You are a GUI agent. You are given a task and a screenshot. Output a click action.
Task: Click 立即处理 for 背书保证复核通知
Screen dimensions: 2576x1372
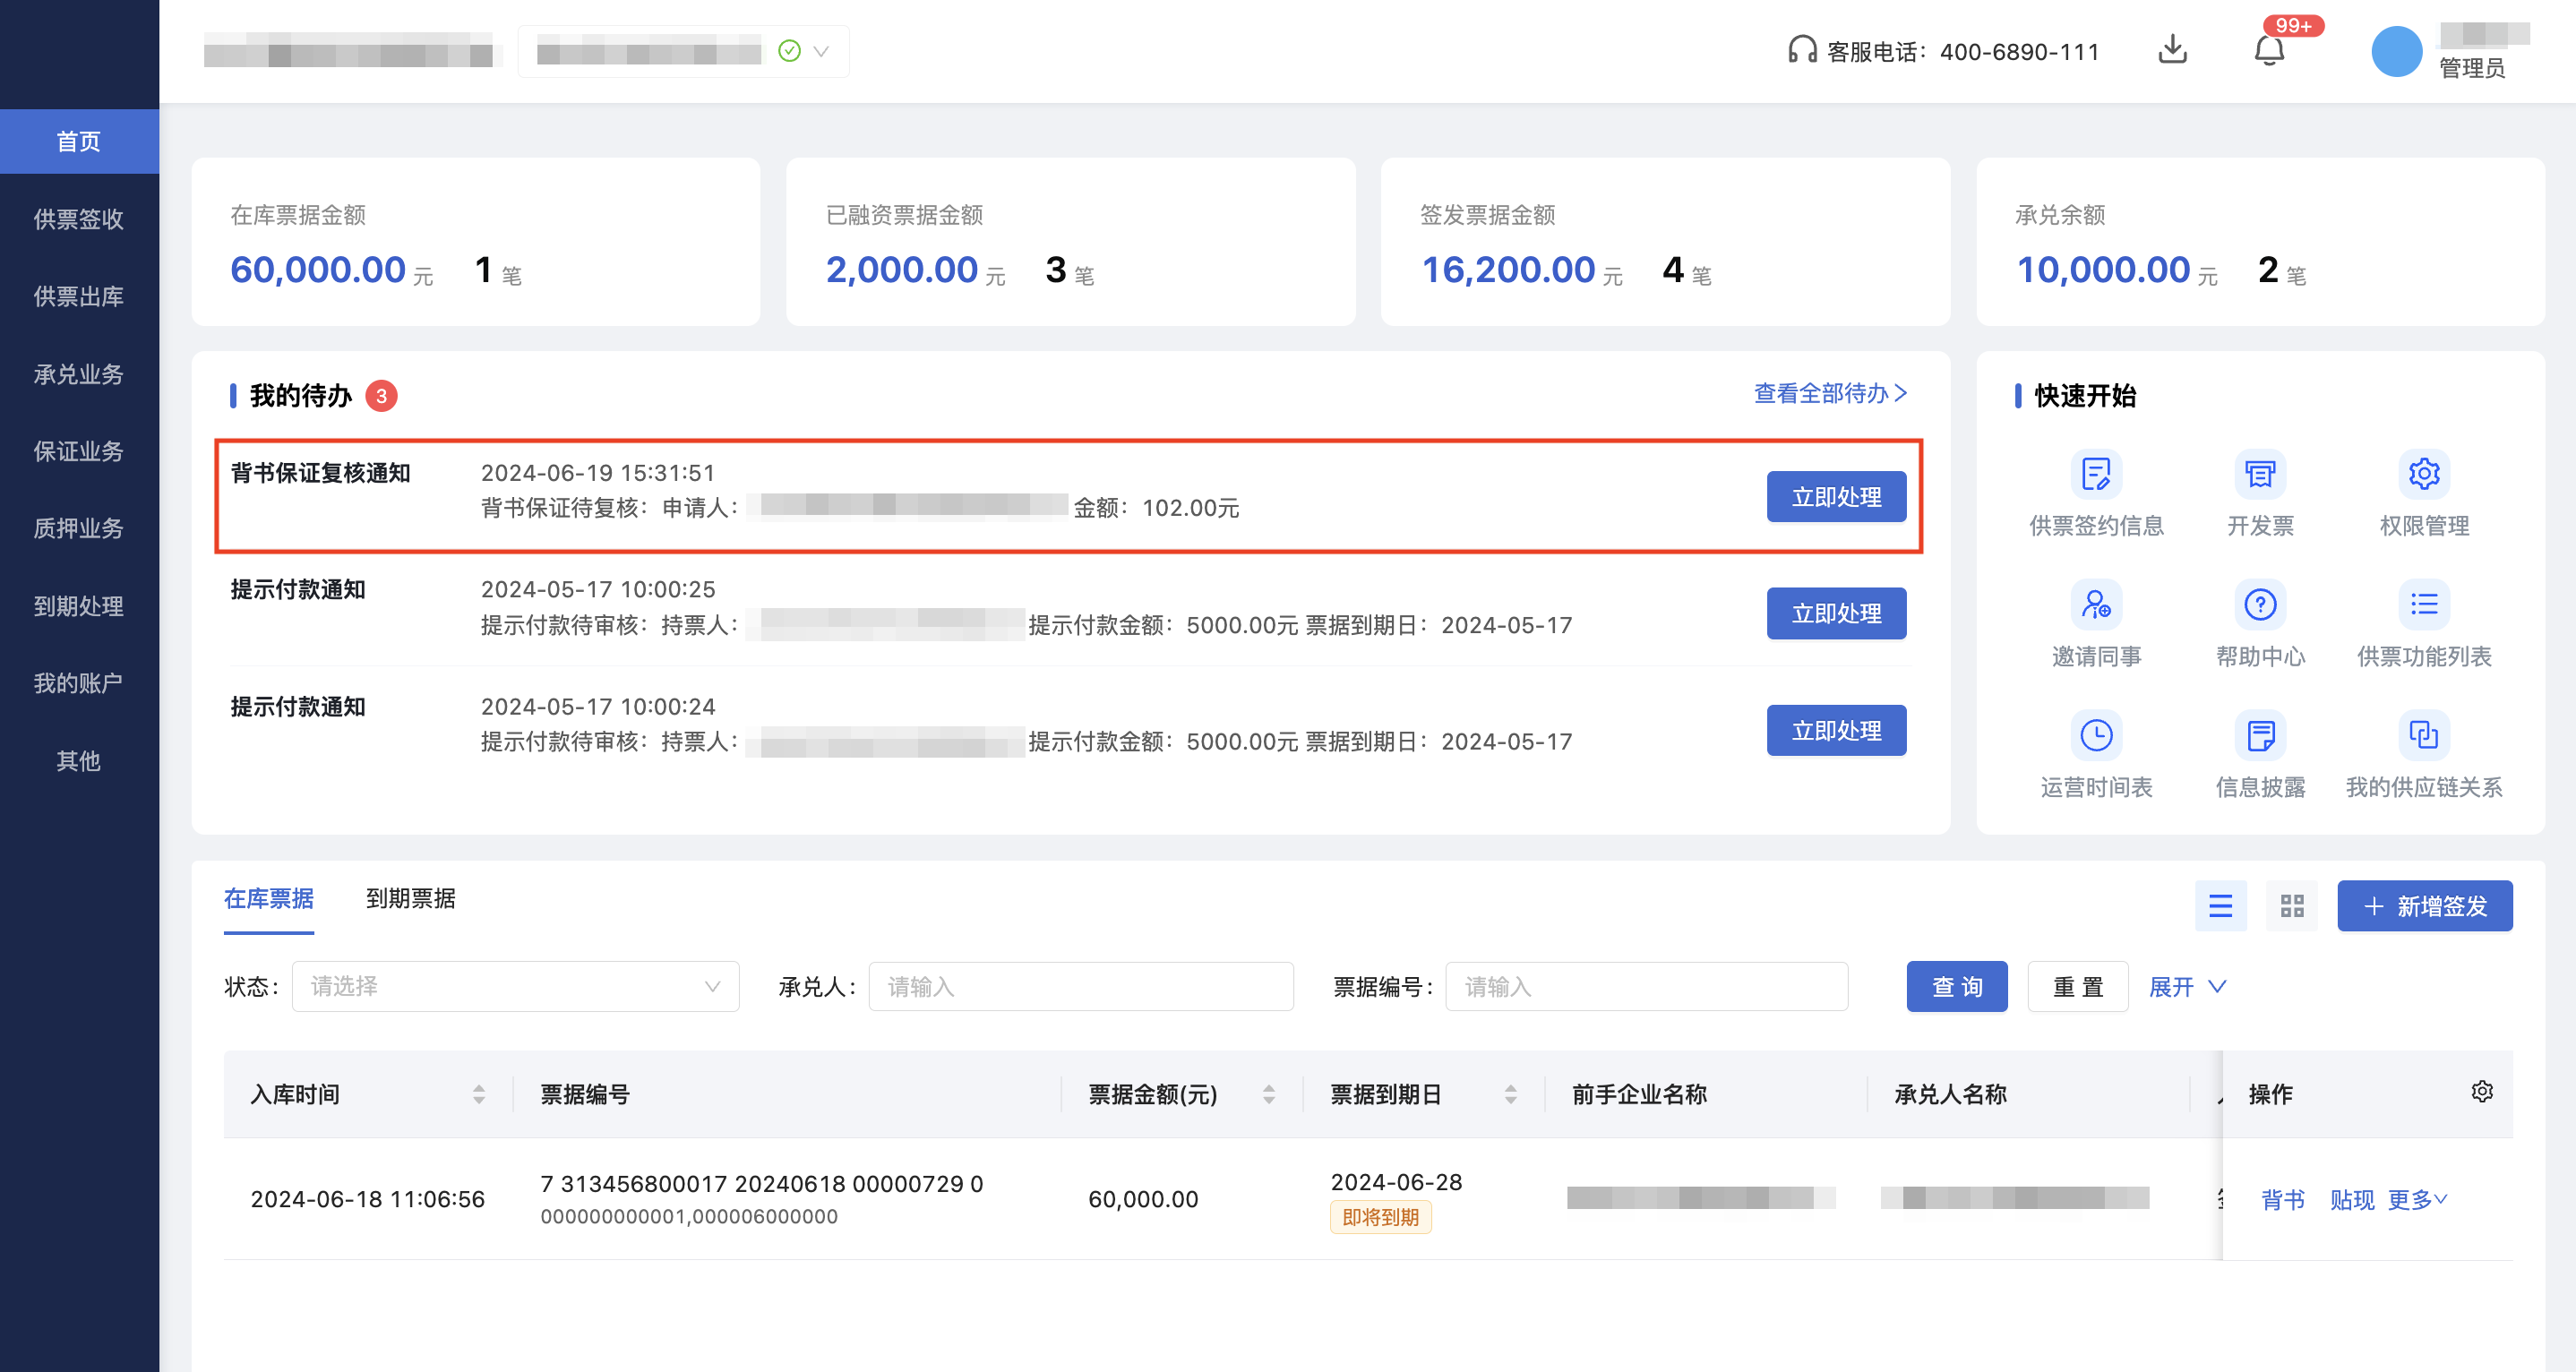tap(1835, 497)
